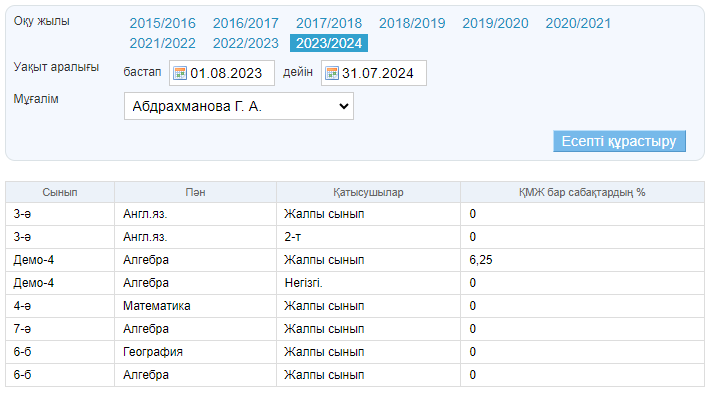Select the 2019/2020 school year
Viewport: 709px width, 403px height.
495,23
